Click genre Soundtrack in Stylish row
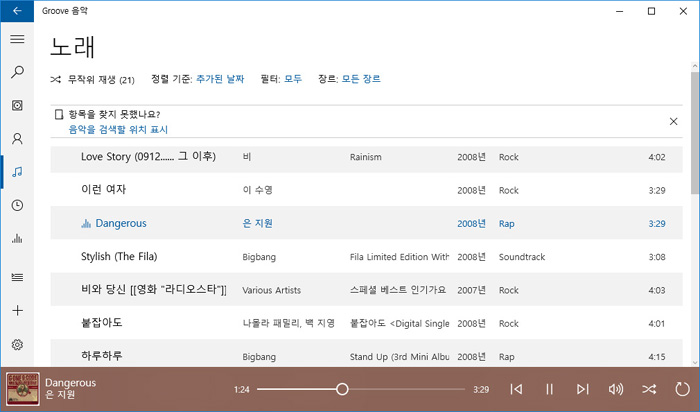700x412 pixels. (x=522, y=257)
